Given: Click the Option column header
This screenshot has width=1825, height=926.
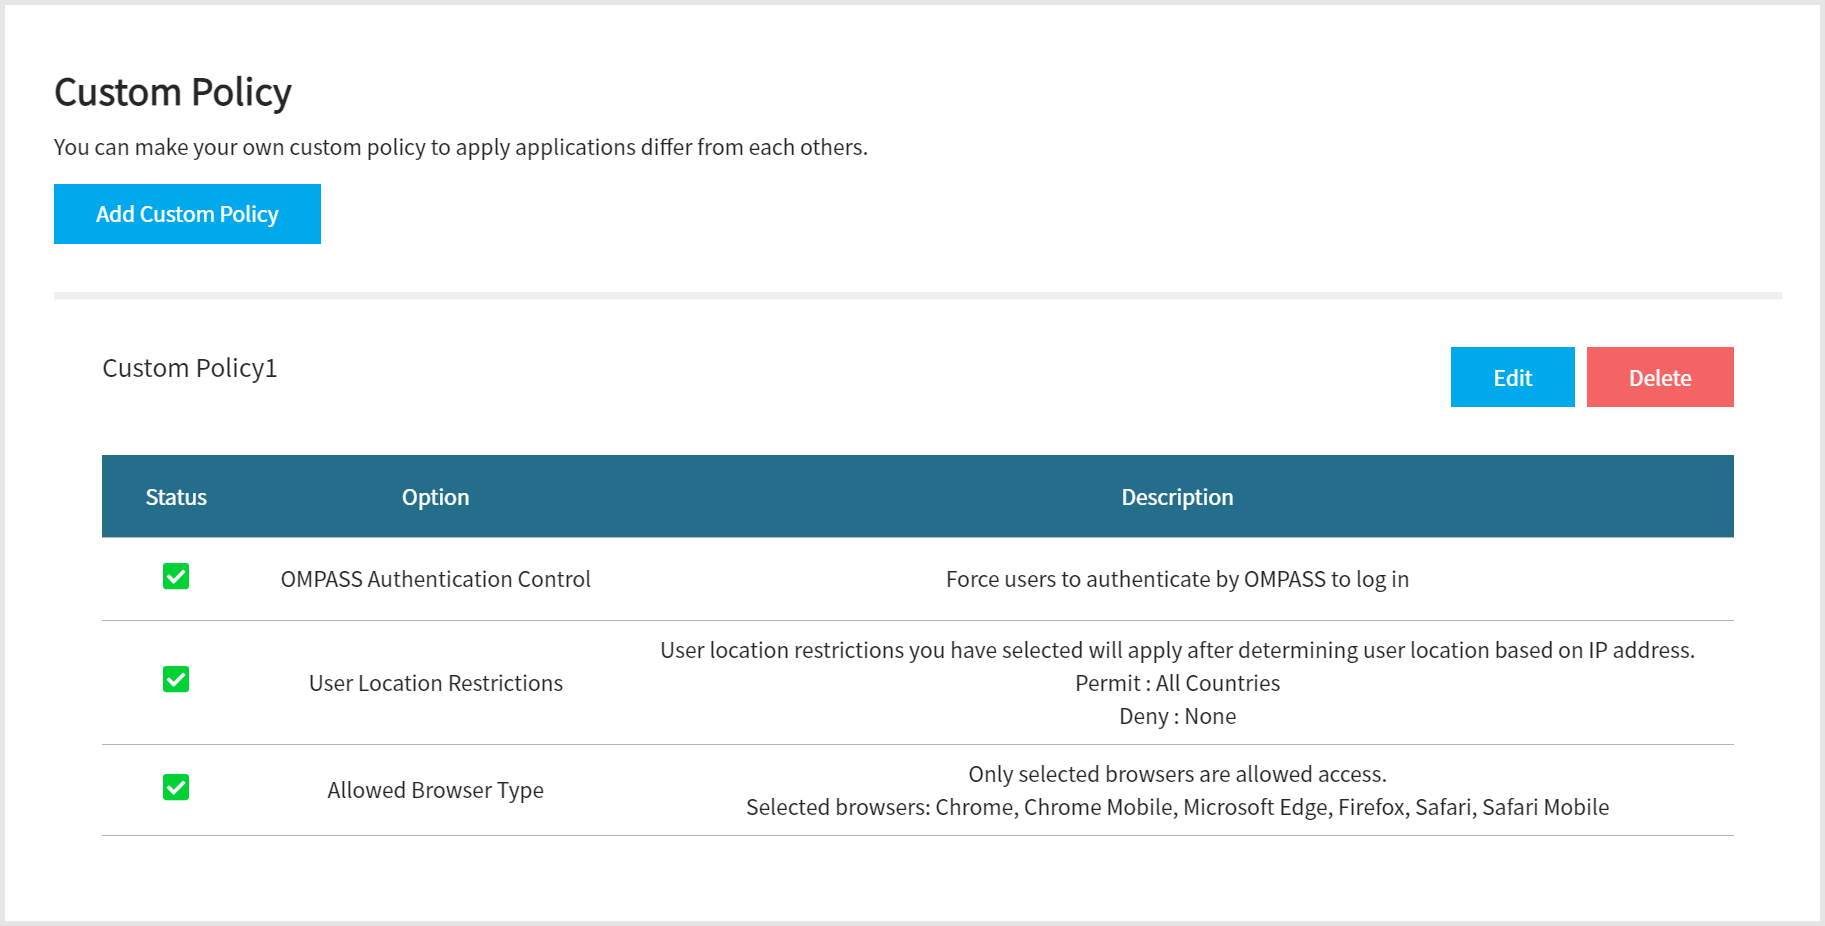Looking at the screenshot, I should click(435, 497).
